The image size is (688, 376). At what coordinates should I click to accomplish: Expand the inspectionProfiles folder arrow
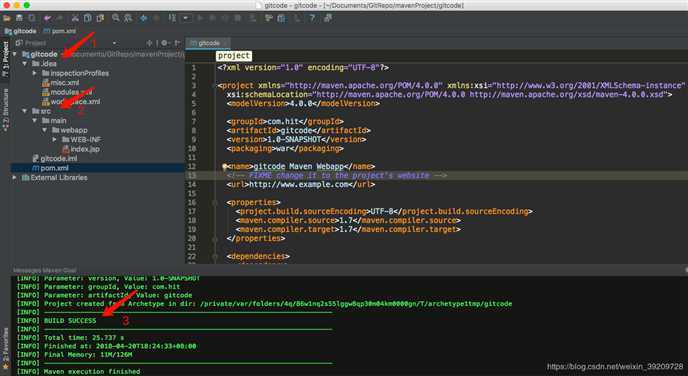(x=35, y=73)
